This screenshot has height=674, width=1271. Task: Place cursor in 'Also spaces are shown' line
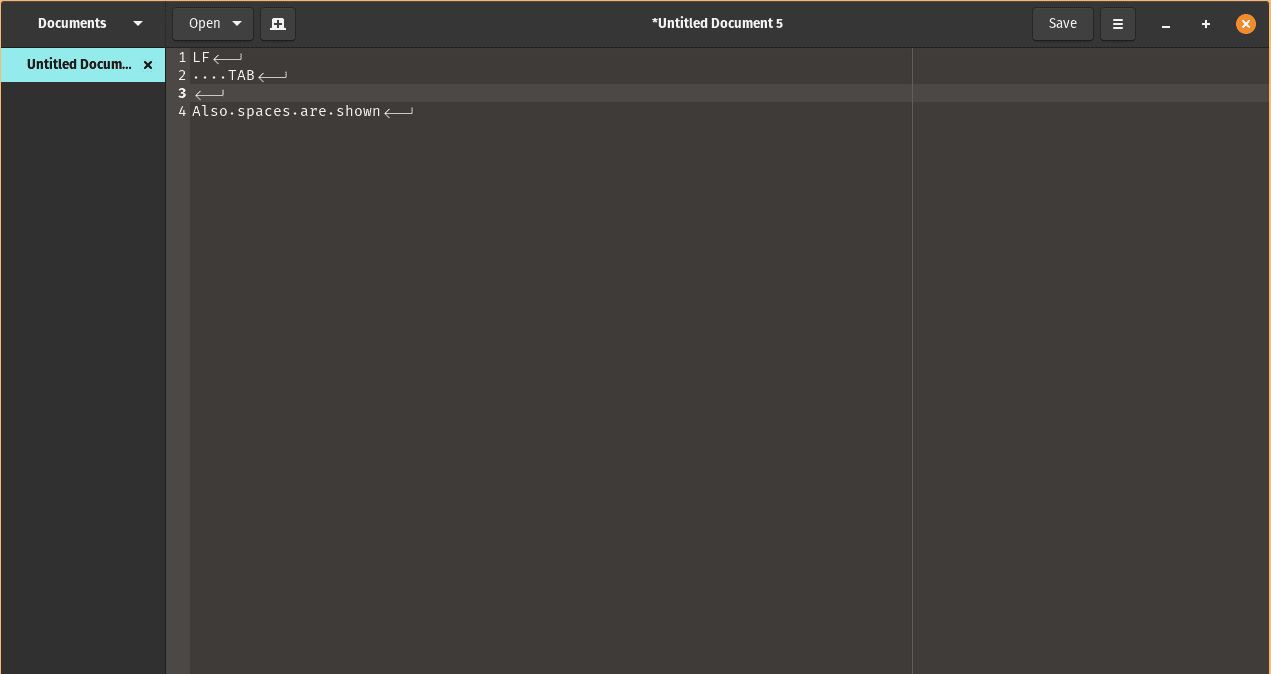click(286, 112)
